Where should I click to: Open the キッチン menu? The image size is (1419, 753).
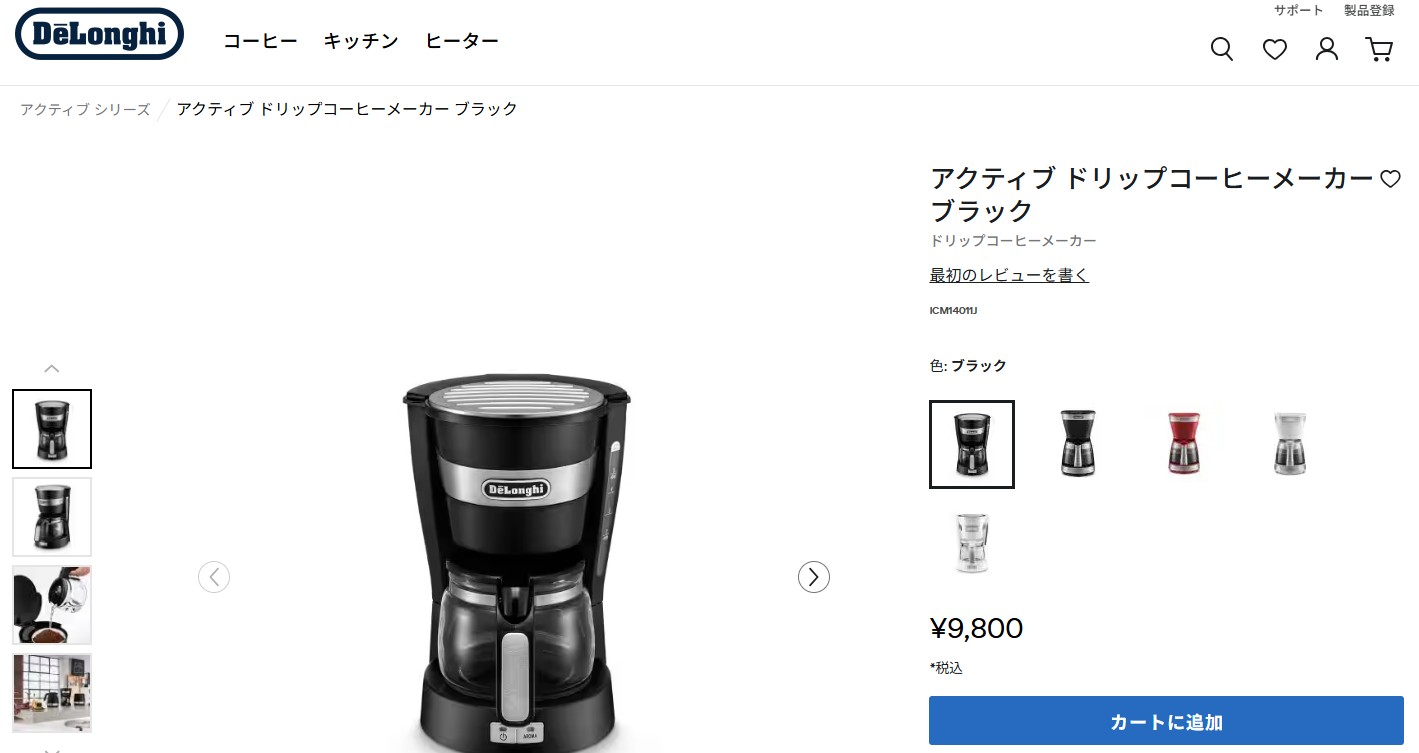tap(361, 41)
